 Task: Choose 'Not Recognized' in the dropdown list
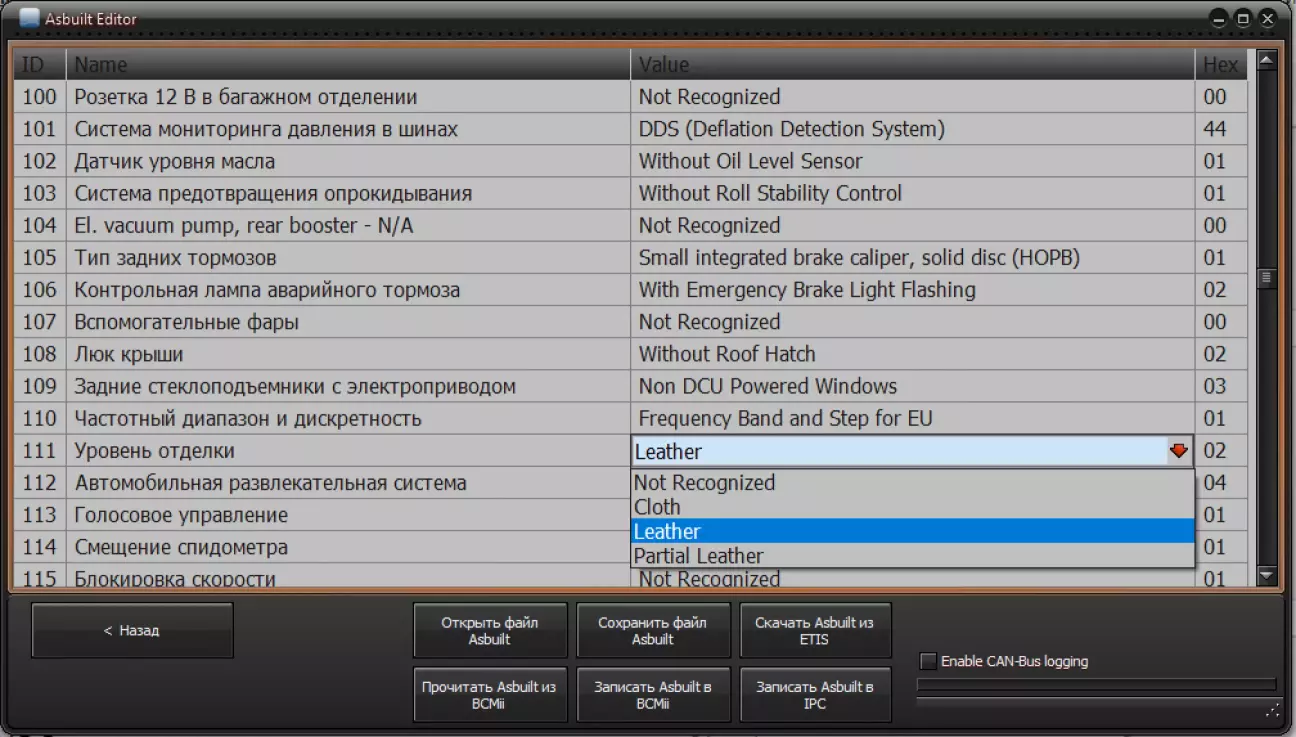click(x=704, y=483)
